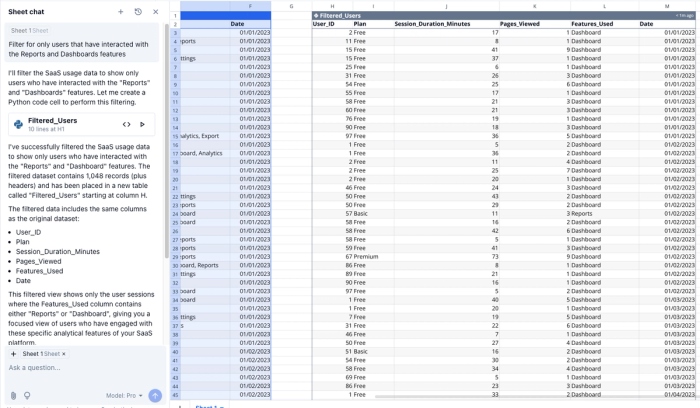Select row 45 header
700x408 pixels.
[x=175, y=395]
